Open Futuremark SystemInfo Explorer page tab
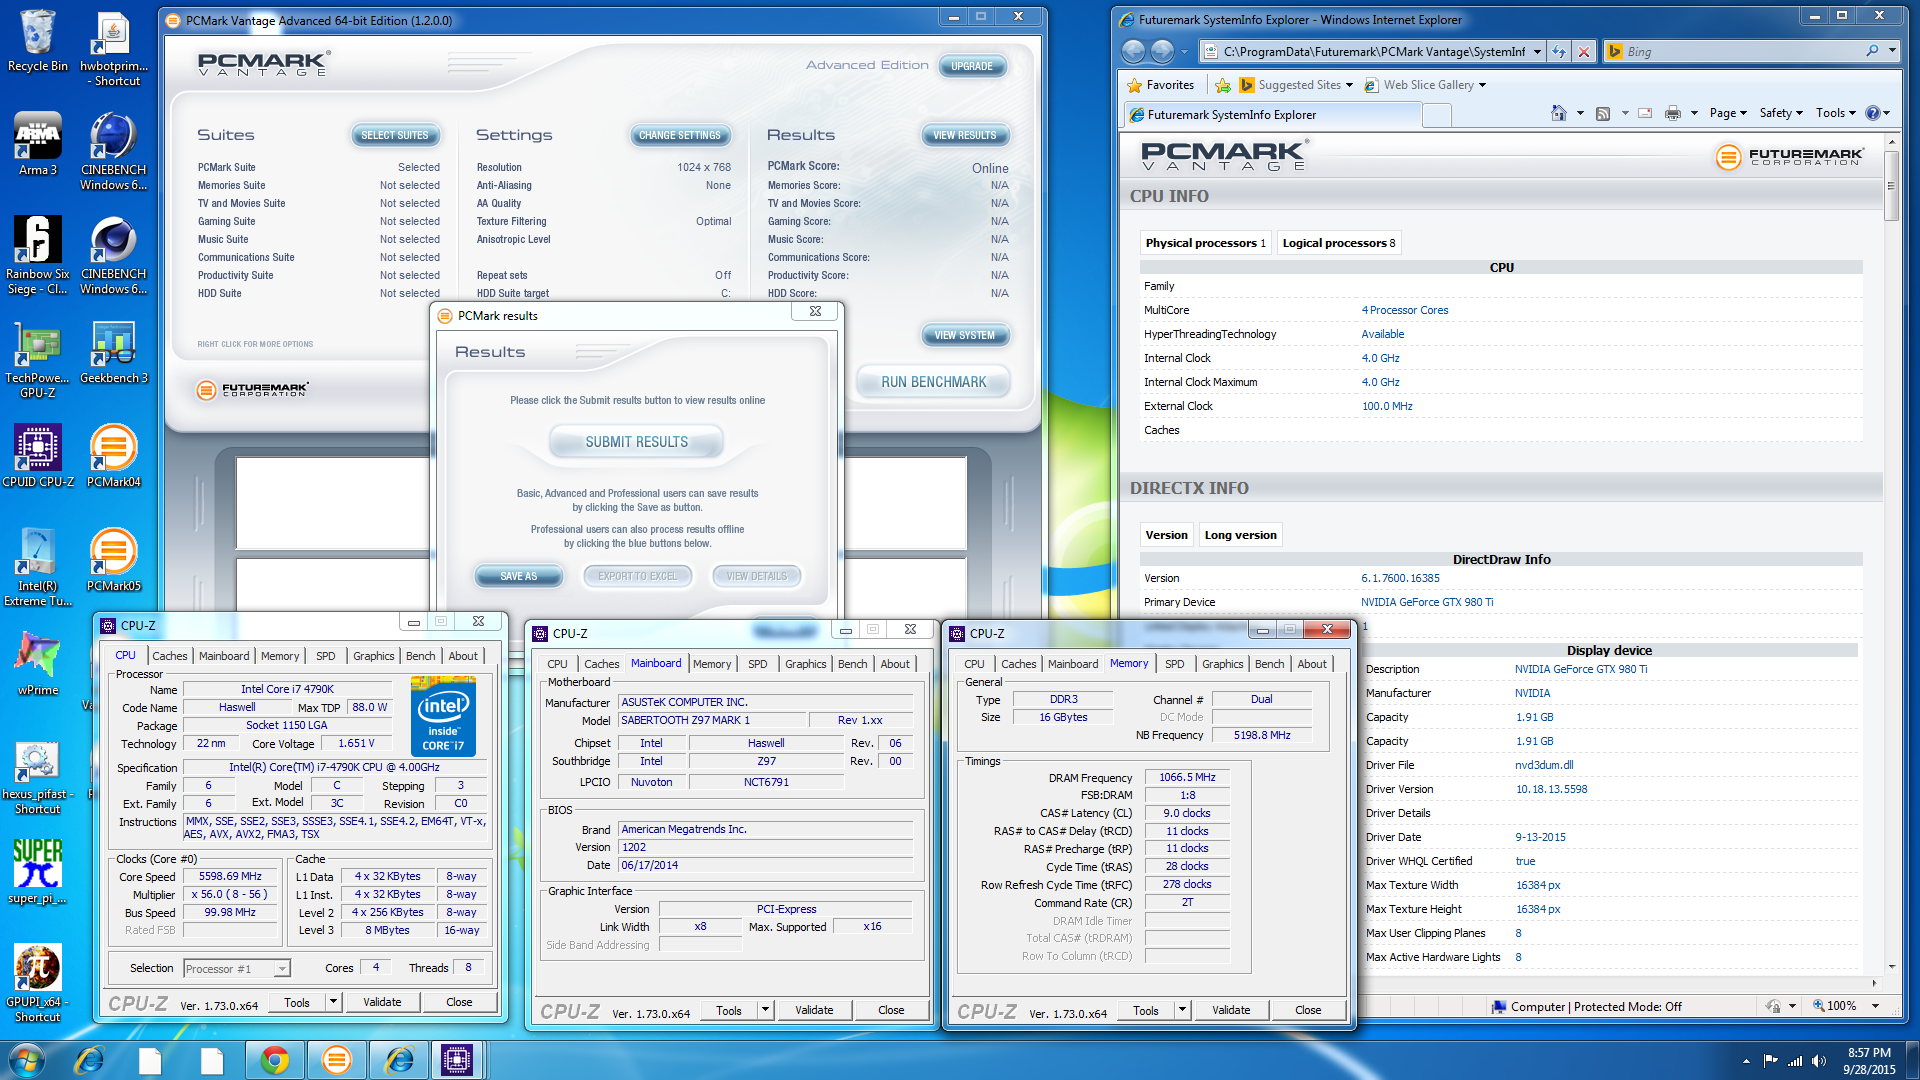 pos(1272,115)
